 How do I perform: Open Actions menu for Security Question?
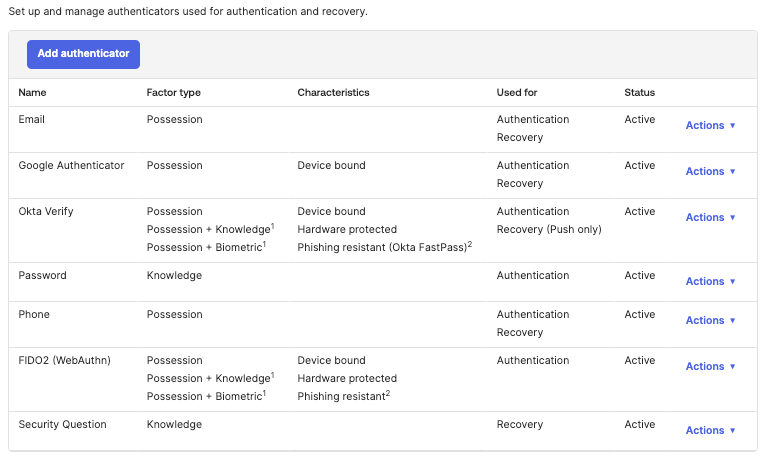click(x=710, y=431)
